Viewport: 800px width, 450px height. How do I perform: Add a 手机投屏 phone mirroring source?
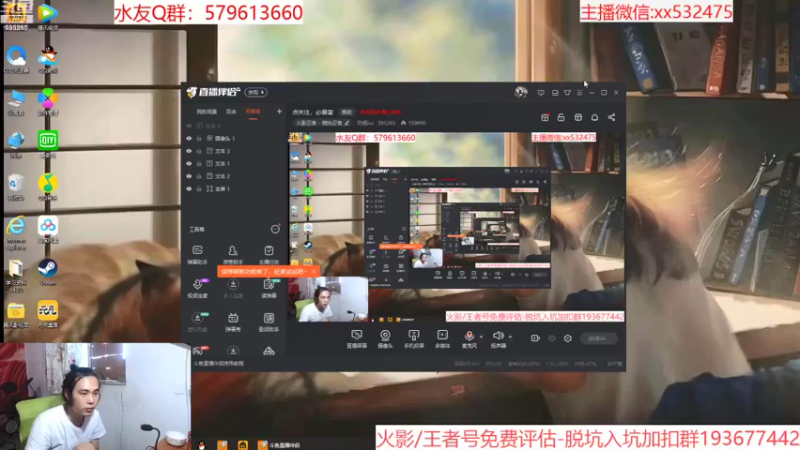tap(414, 339)
